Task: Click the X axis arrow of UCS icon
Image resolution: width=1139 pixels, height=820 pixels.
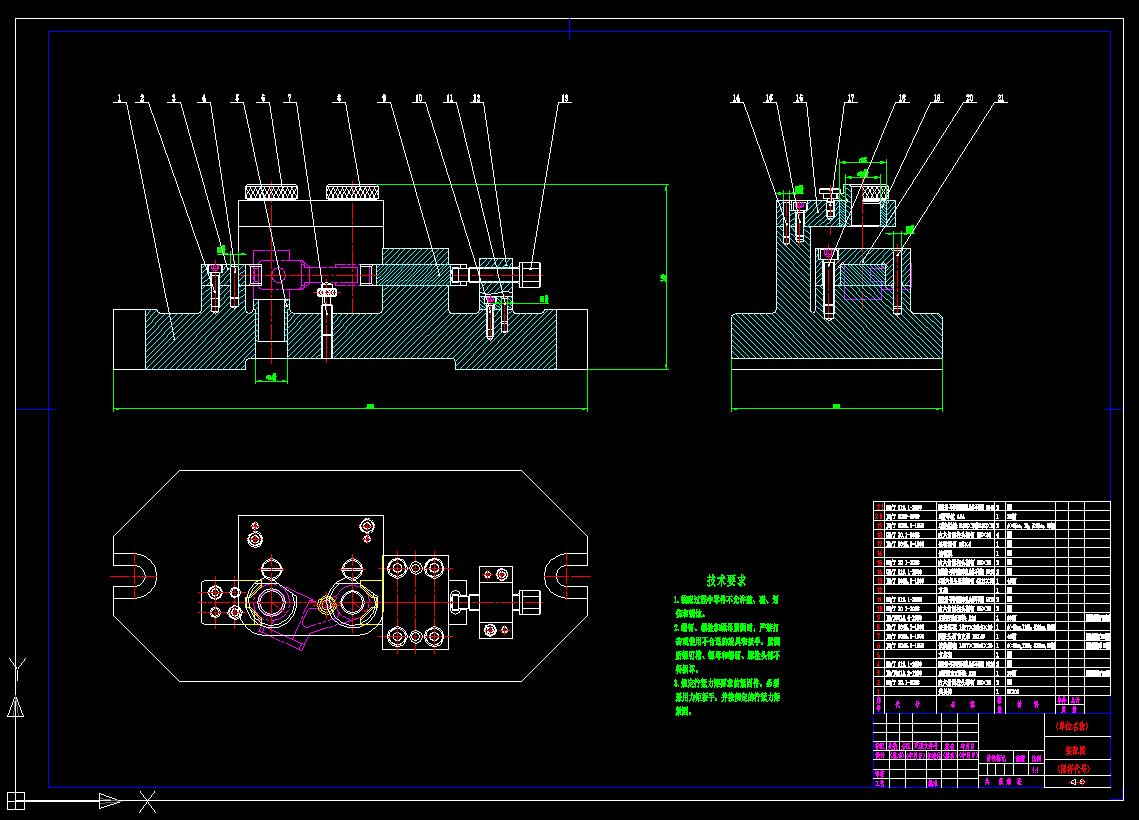Action: [x=110, y=801]
